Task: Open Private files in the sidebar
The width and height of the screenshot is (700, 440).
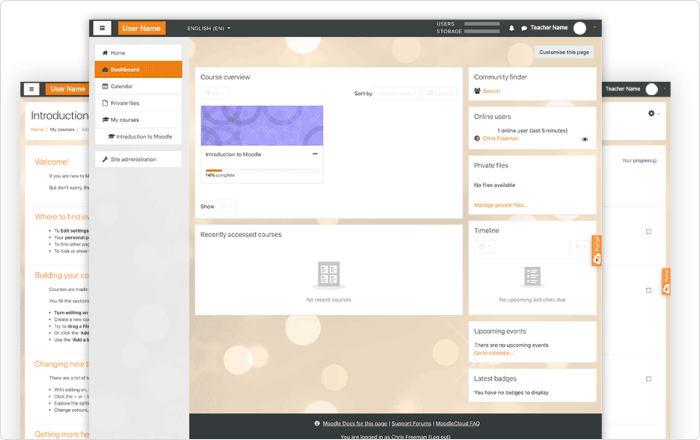Action: tap(138, 103)
